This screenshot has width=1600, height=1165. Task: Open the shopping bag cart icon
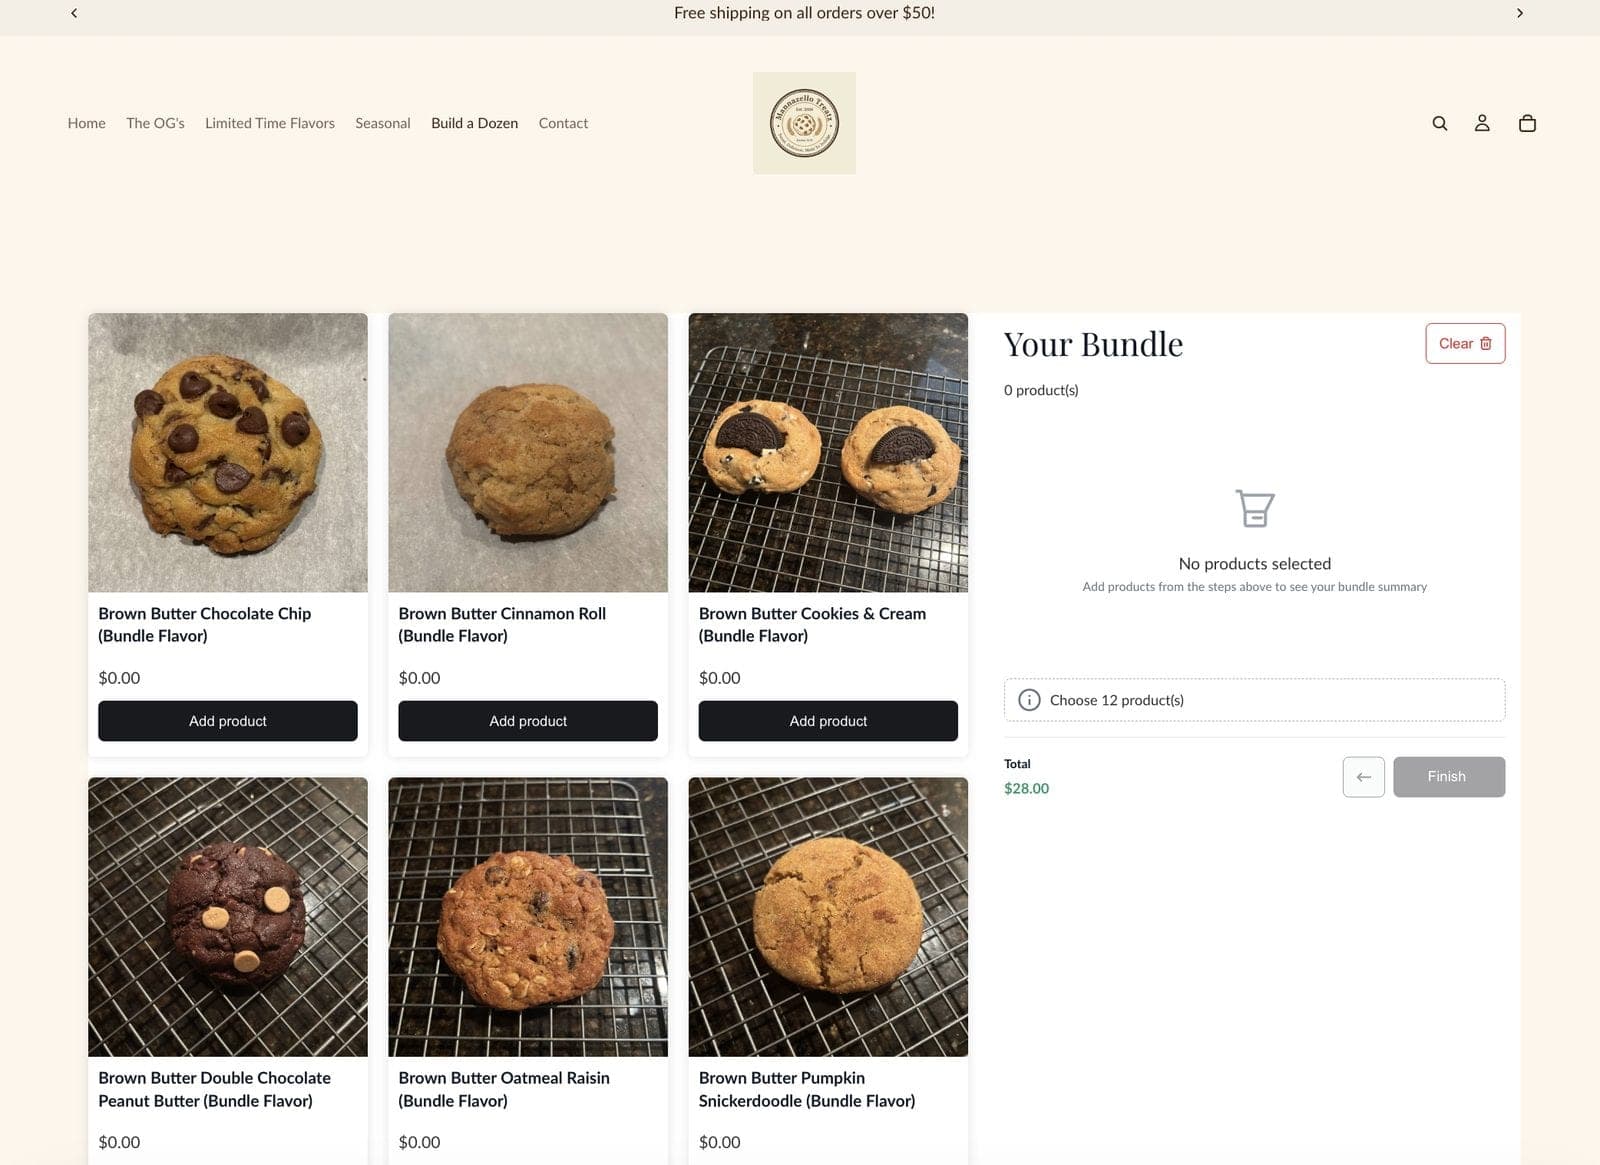1527,123
